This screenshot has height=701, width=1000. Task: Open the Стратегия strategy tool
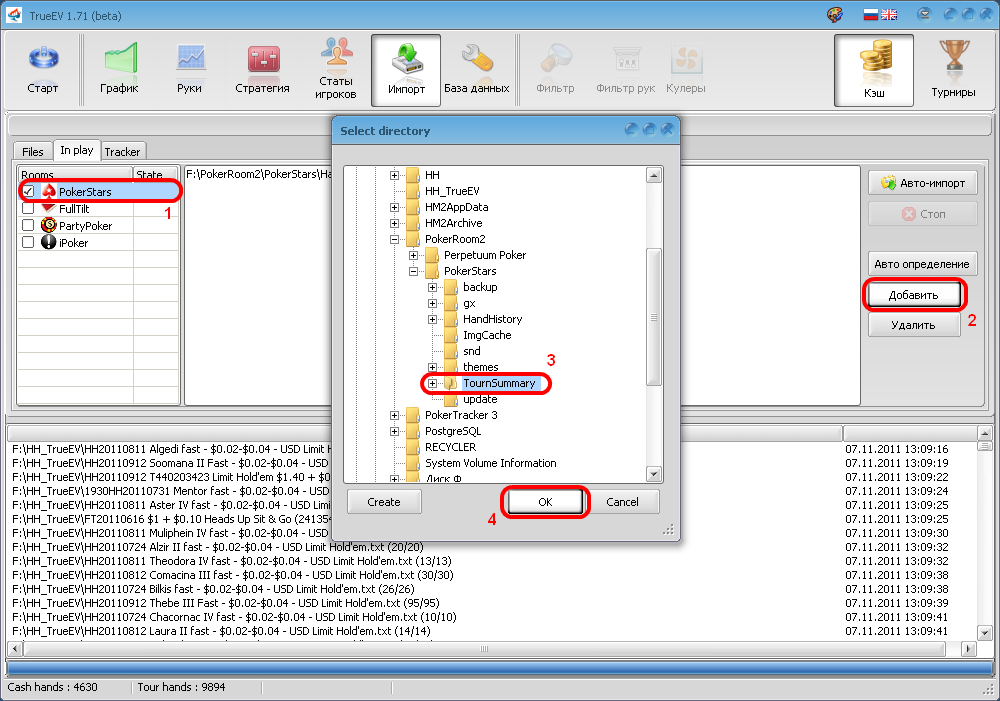[x=262, y=70]
